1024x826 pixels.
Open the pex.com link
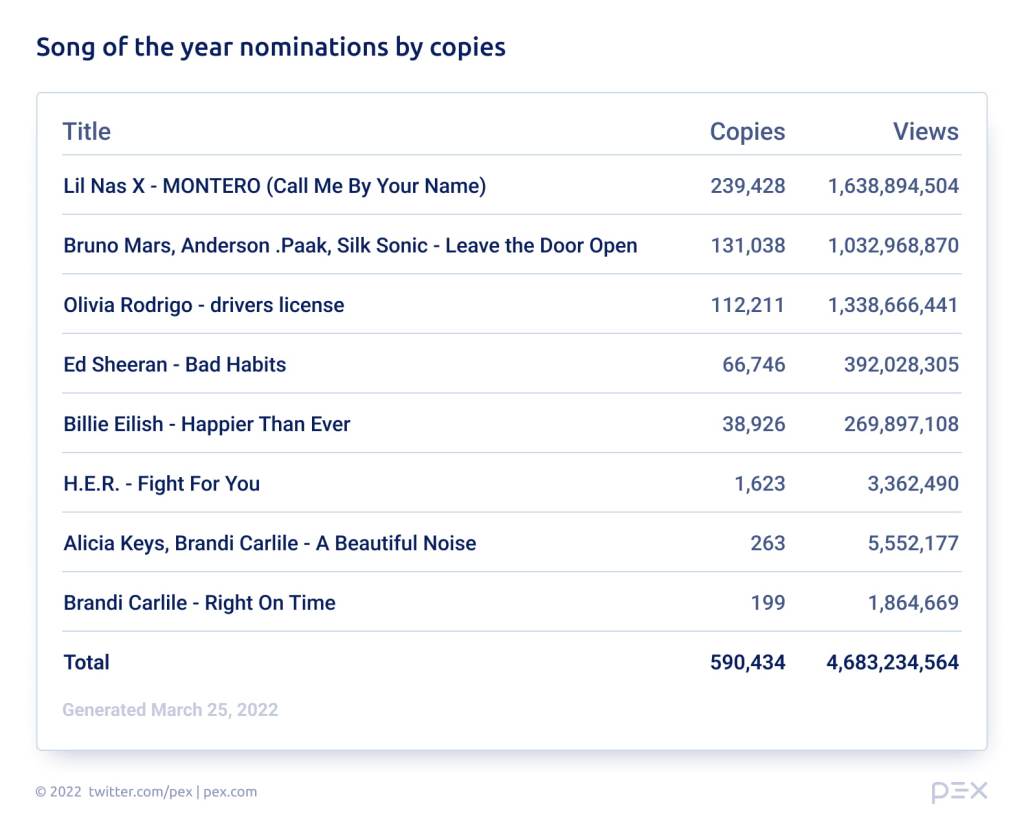click(x=230, y=792)
